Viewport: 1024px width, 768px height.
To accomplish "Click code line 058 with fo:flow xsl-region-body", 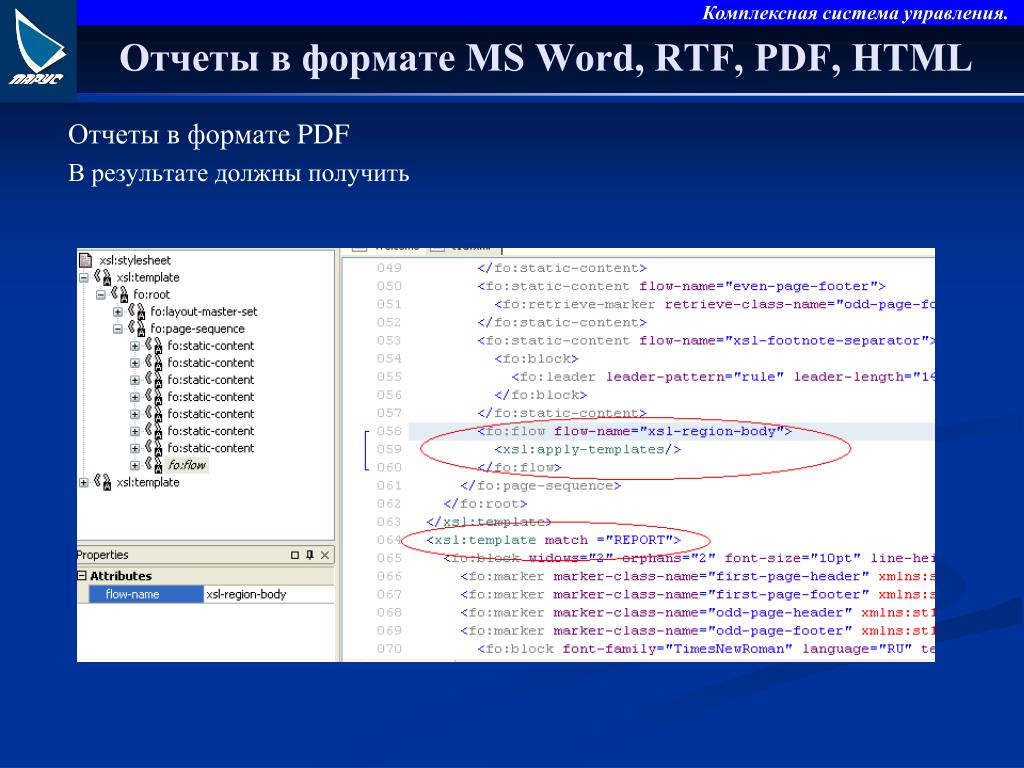I will coord(634,431).
